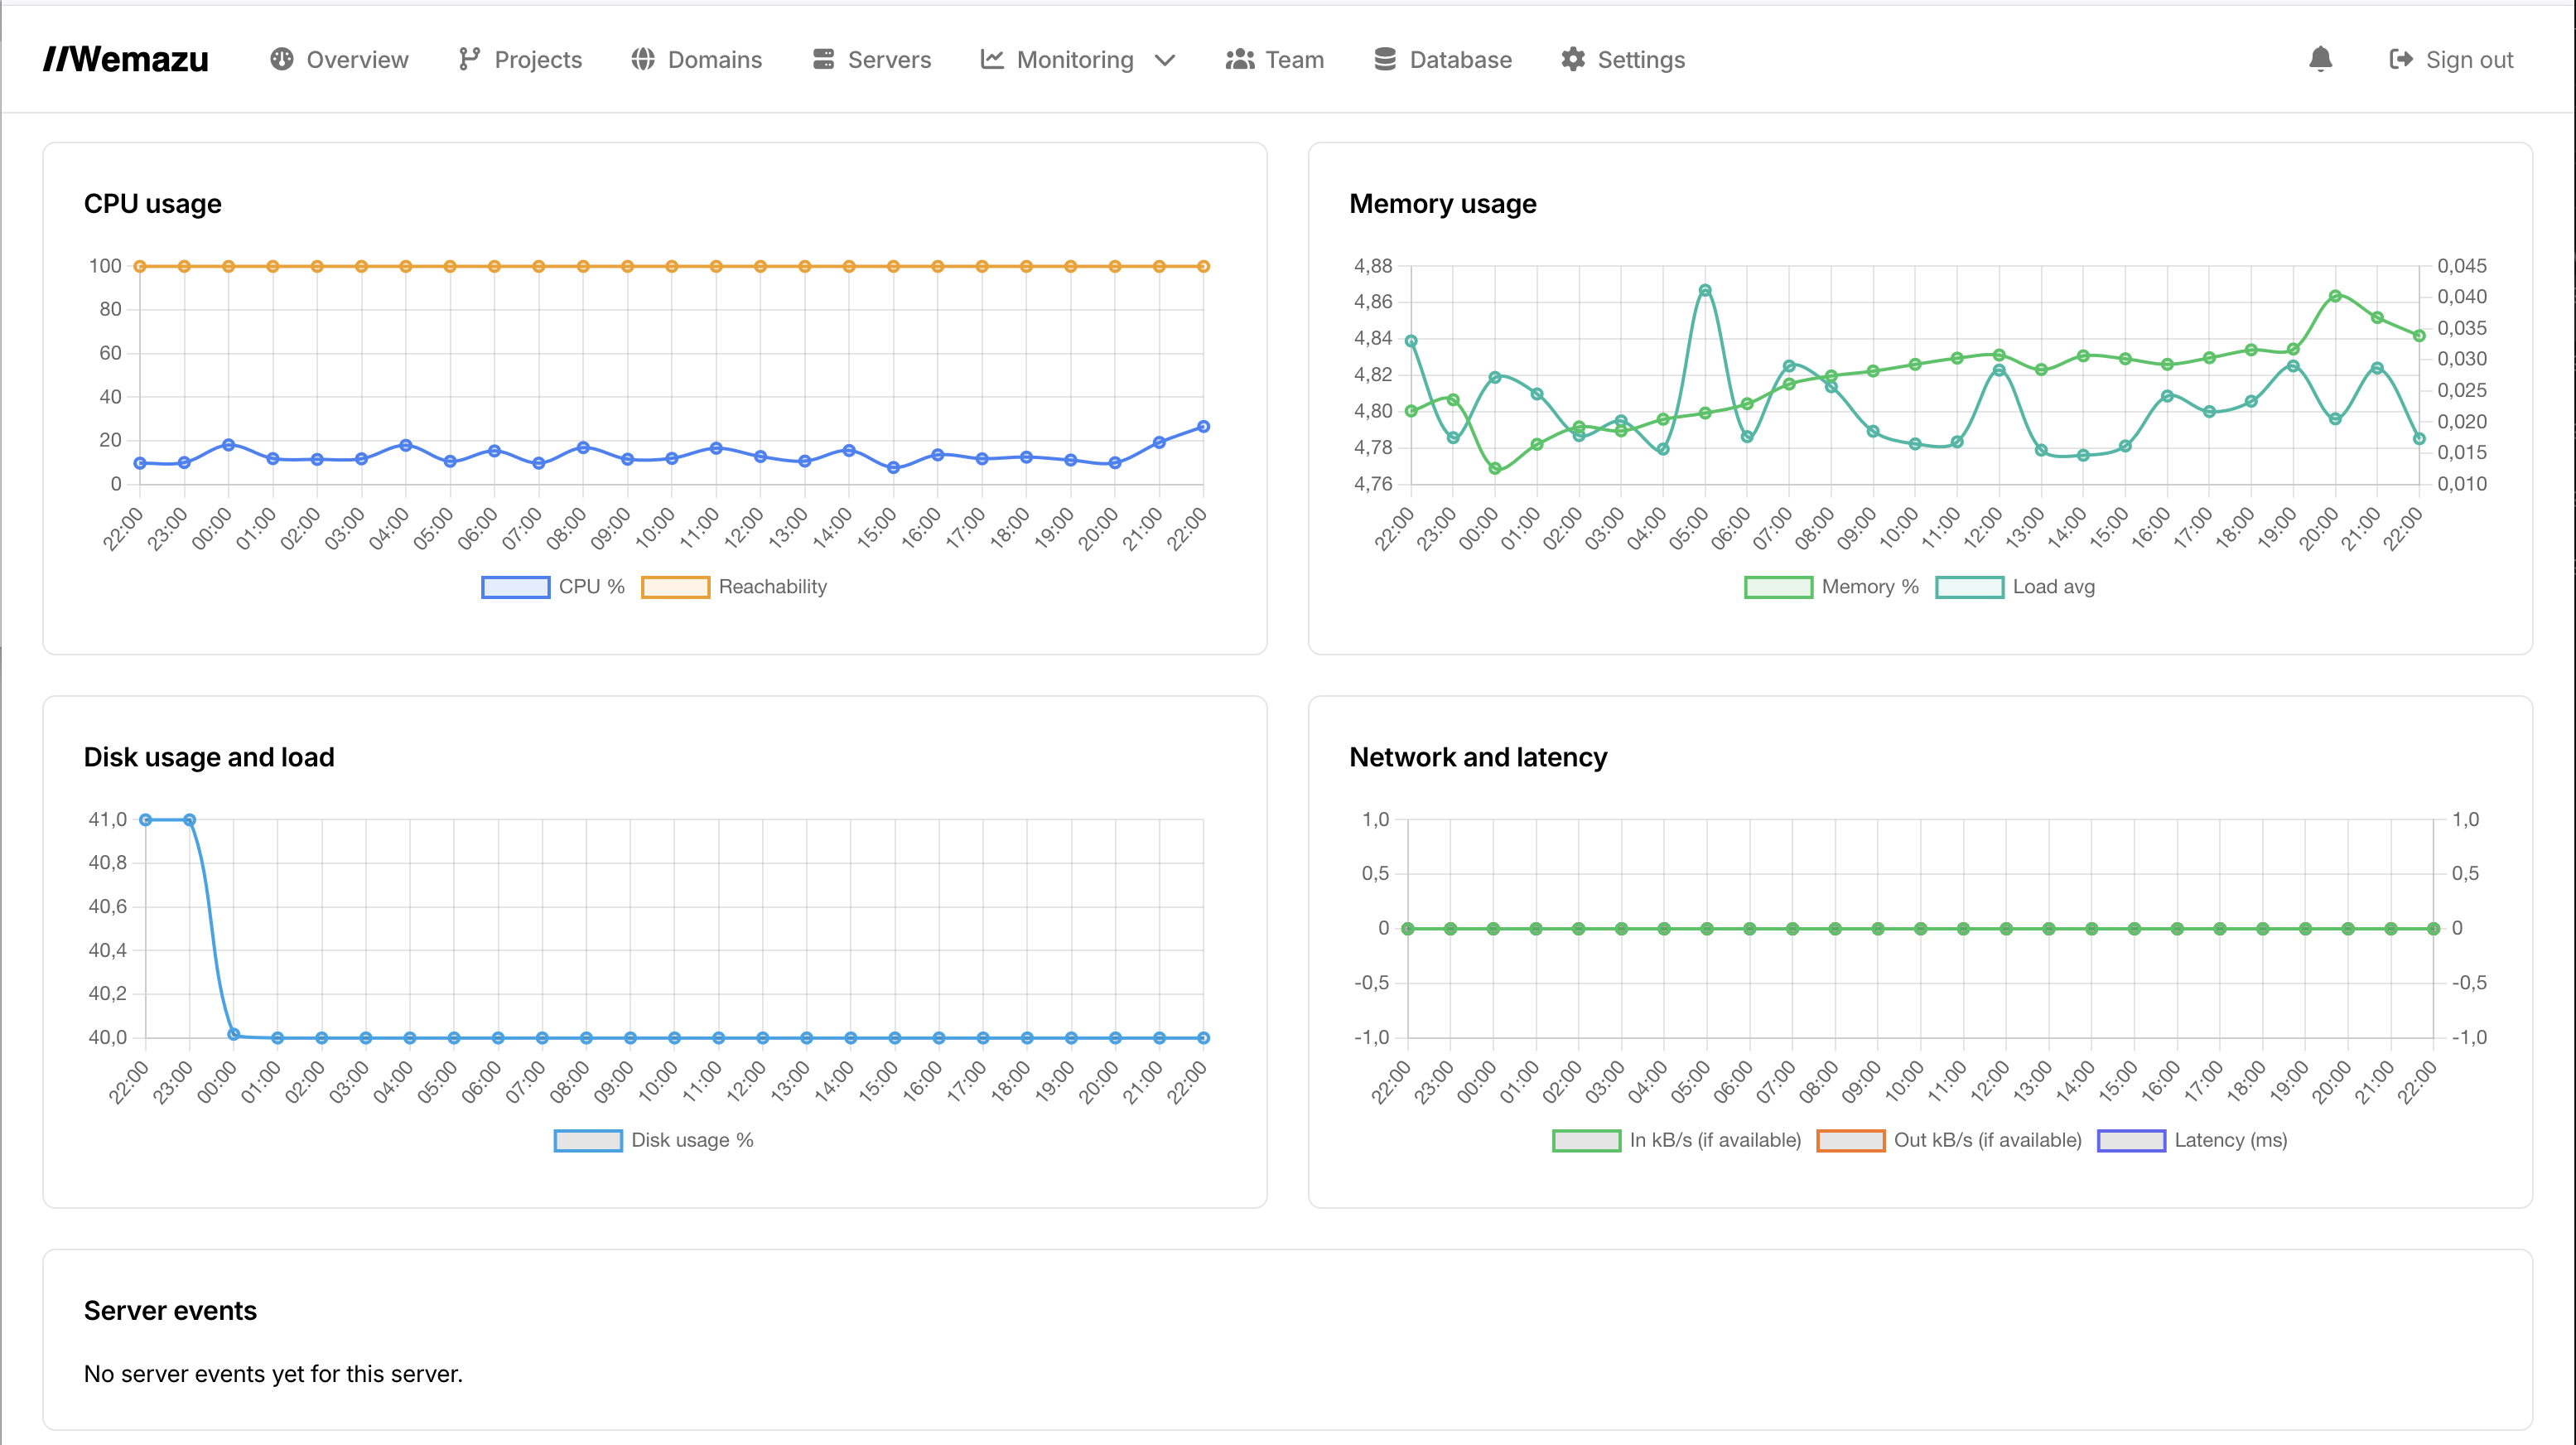Open the Settings menu entry

tap(1640, 59)
